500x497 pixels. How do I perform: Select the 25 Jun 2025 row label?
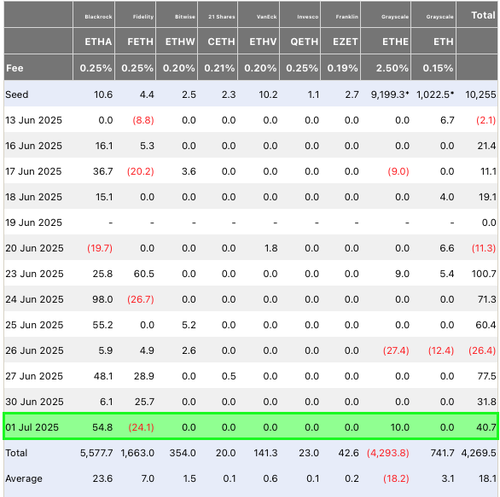point(34,325)
